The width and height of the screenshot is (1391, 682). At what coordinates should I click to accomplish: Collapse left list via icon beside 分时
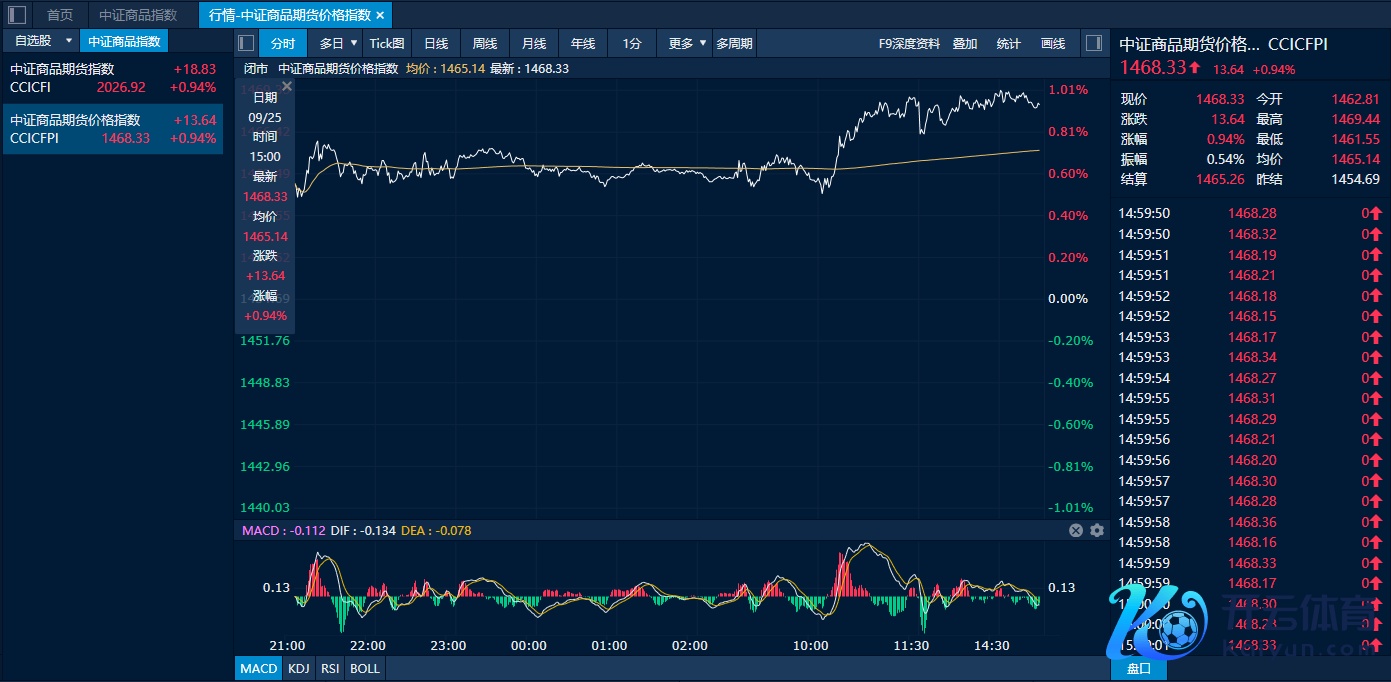click(x=246, y=43)
